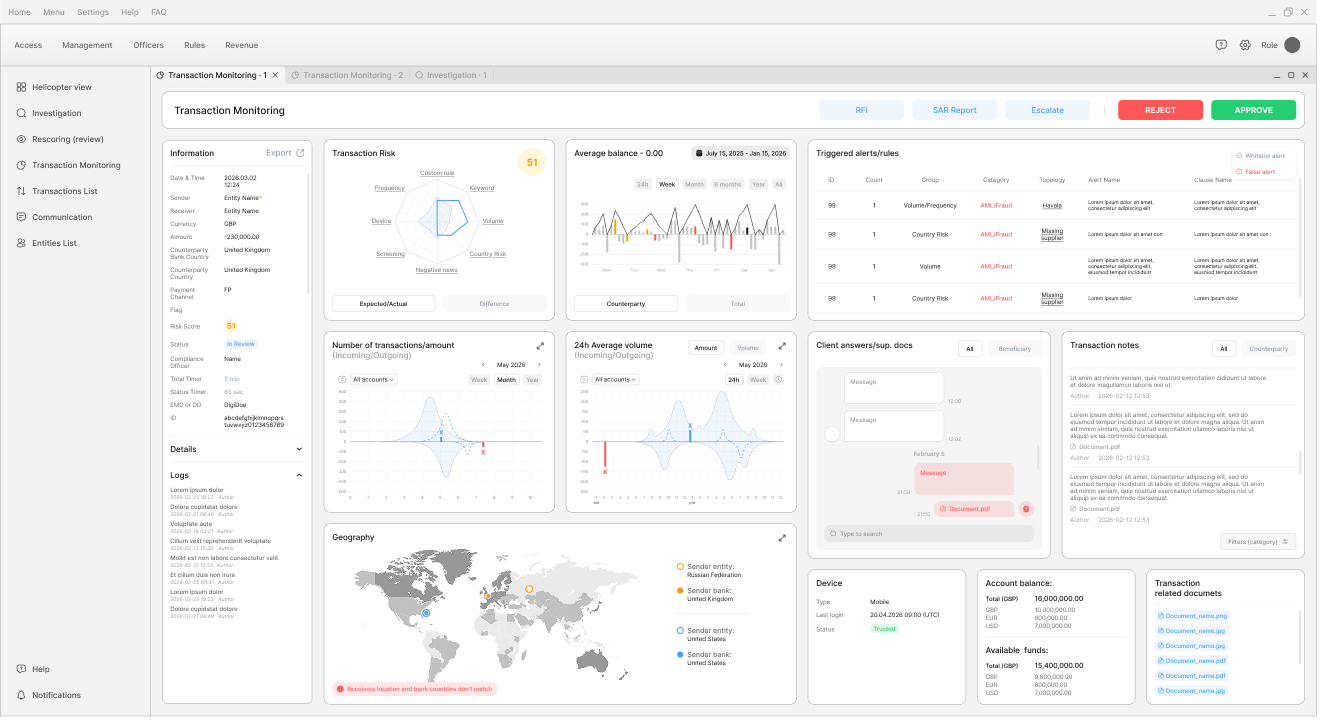
Task: Click the Transaction notes scrollbar
Action: [x=1300, y=462]
